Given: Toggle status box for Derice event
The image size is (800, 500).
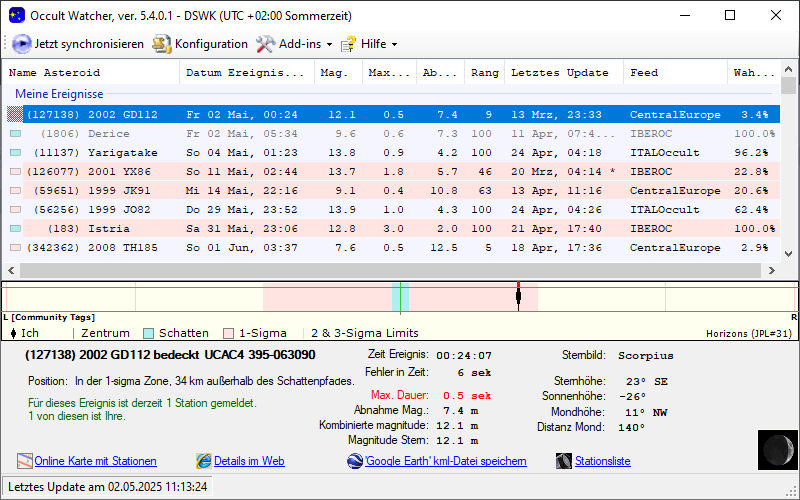Looking at the screenshot, I should pyautogui.click(x=15, y=134).
